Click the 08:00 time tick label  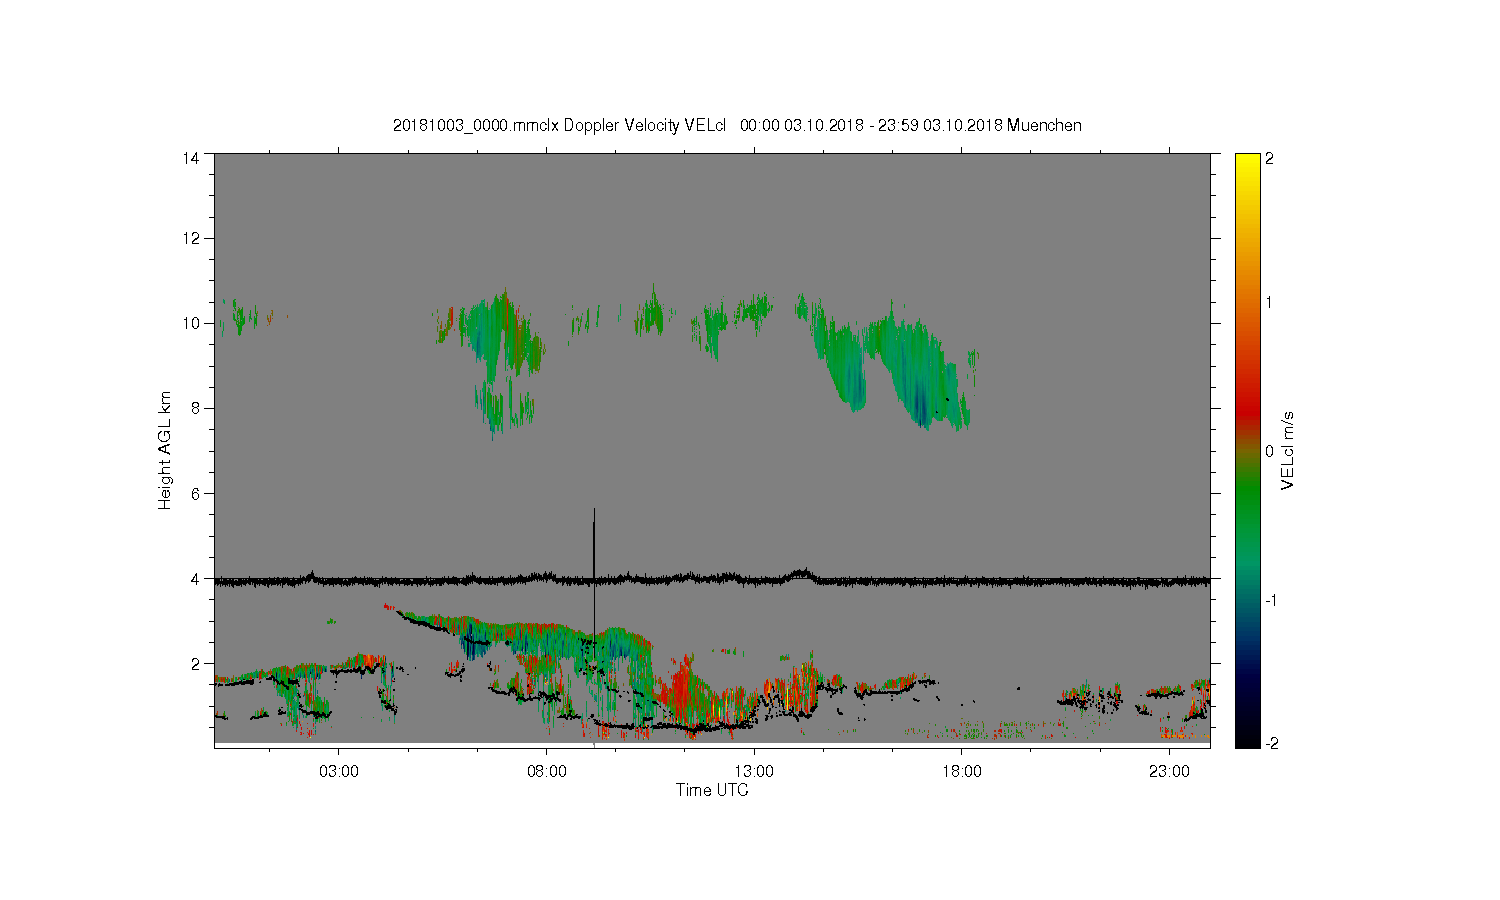point(547,772)
